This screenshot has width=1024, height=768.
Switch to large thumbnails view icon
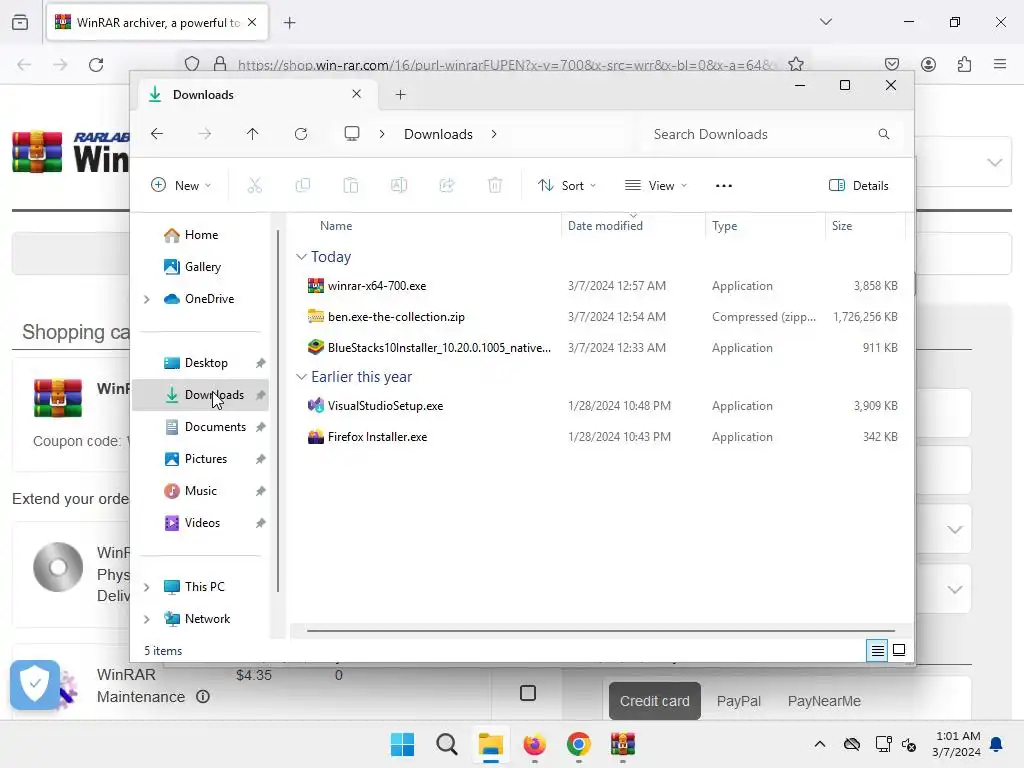click(899, 650)
